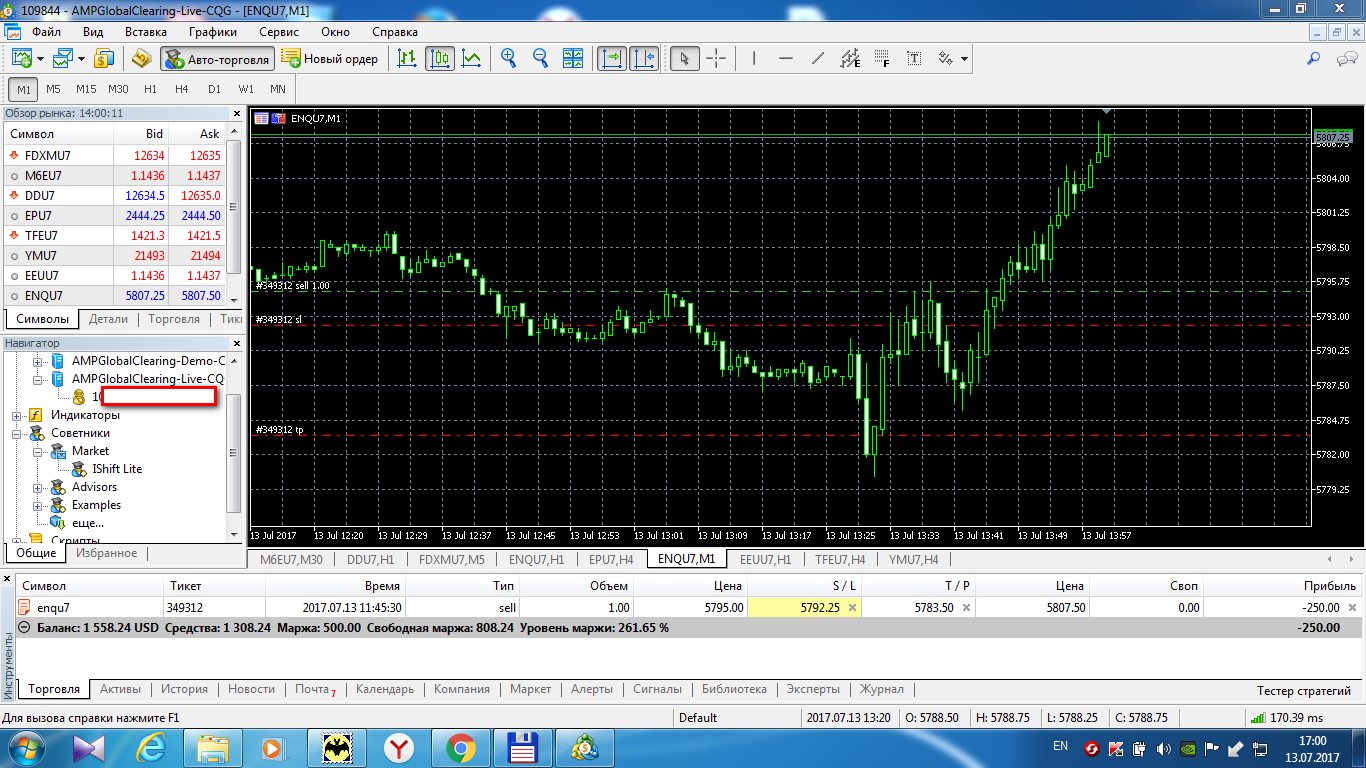
Task: Open the Графики menu
Action: pos(212,32)
